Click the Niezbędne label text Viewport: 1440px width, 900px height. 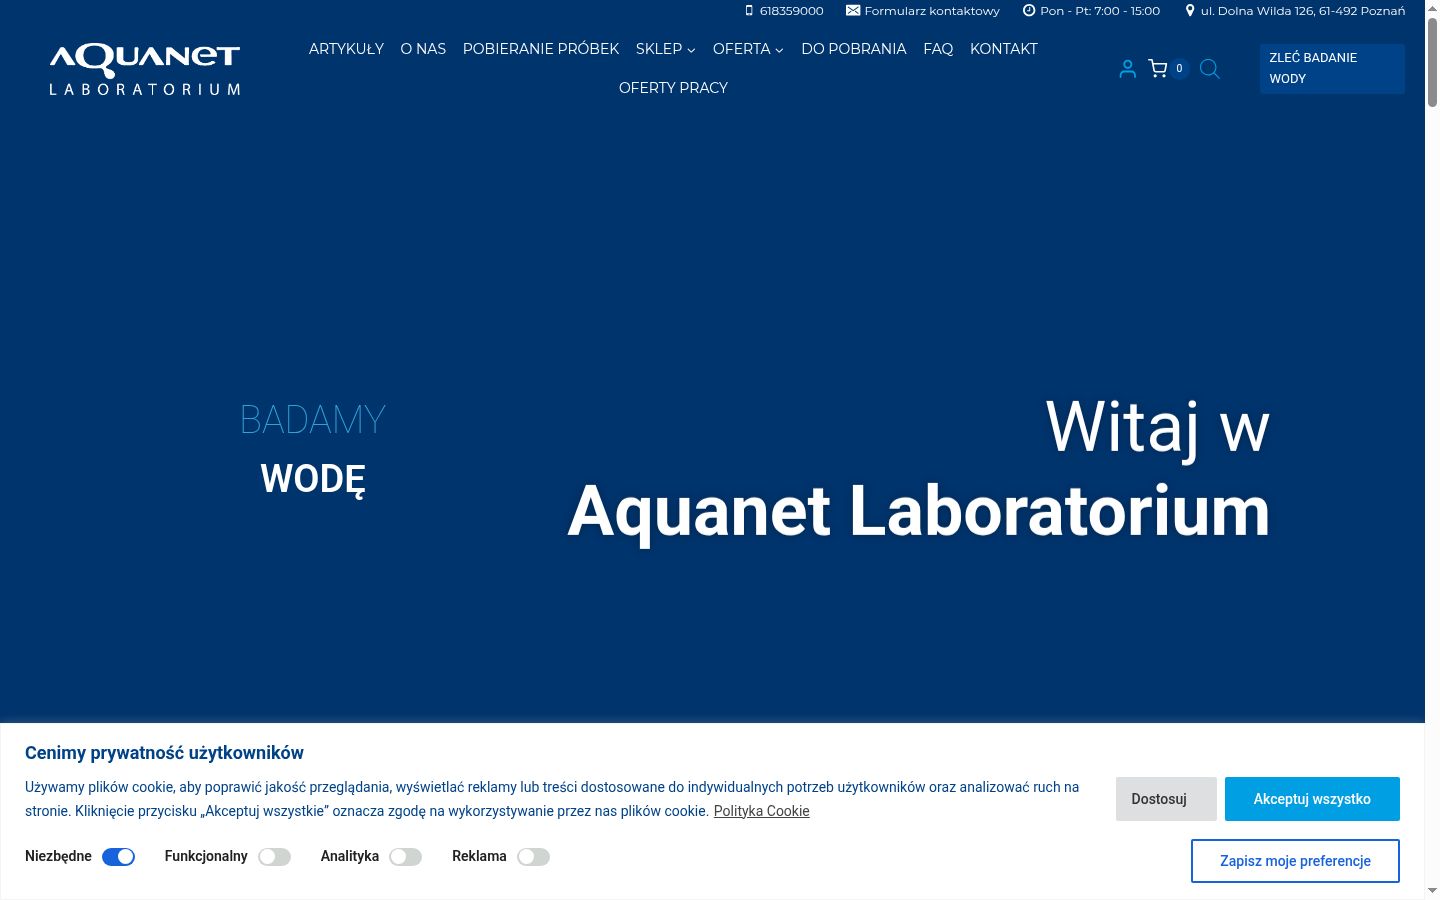[58, 856]
